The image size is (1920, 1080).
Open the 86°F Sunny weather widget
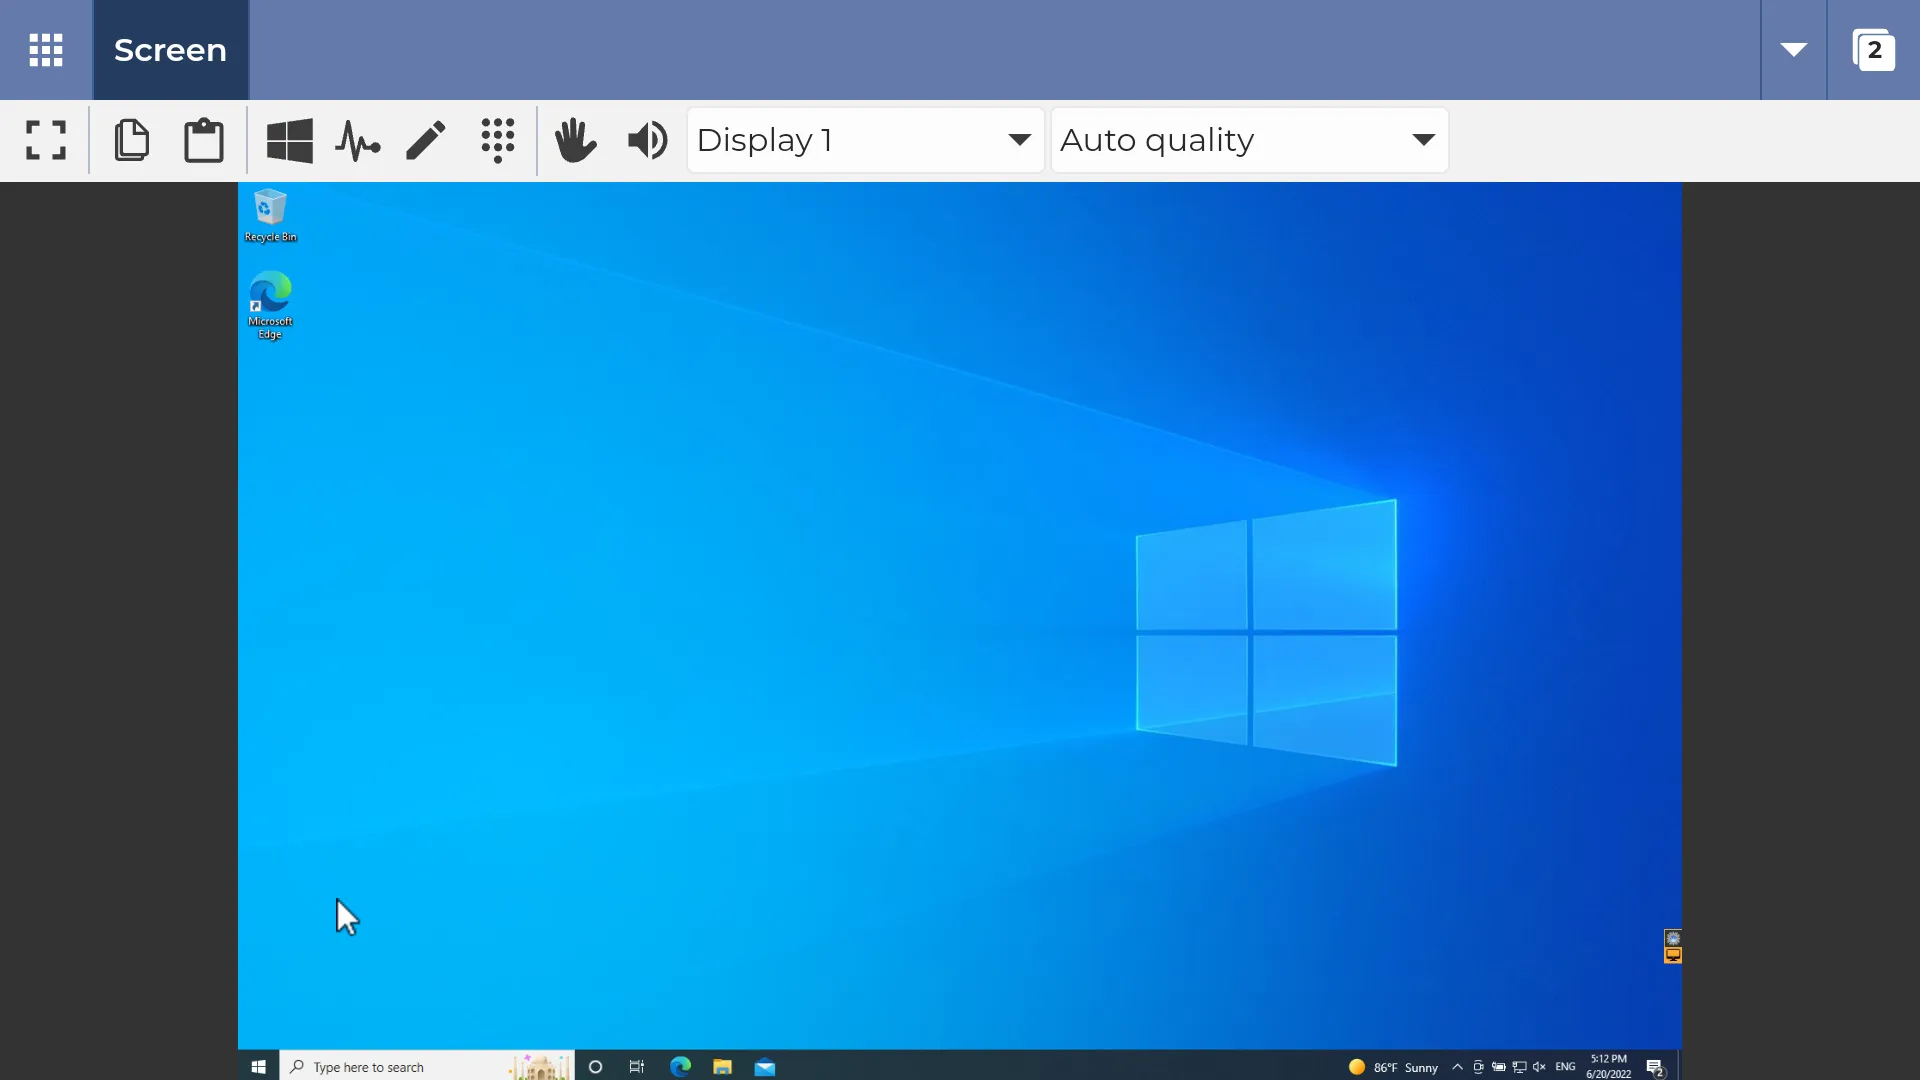tap(1393, 1067)
